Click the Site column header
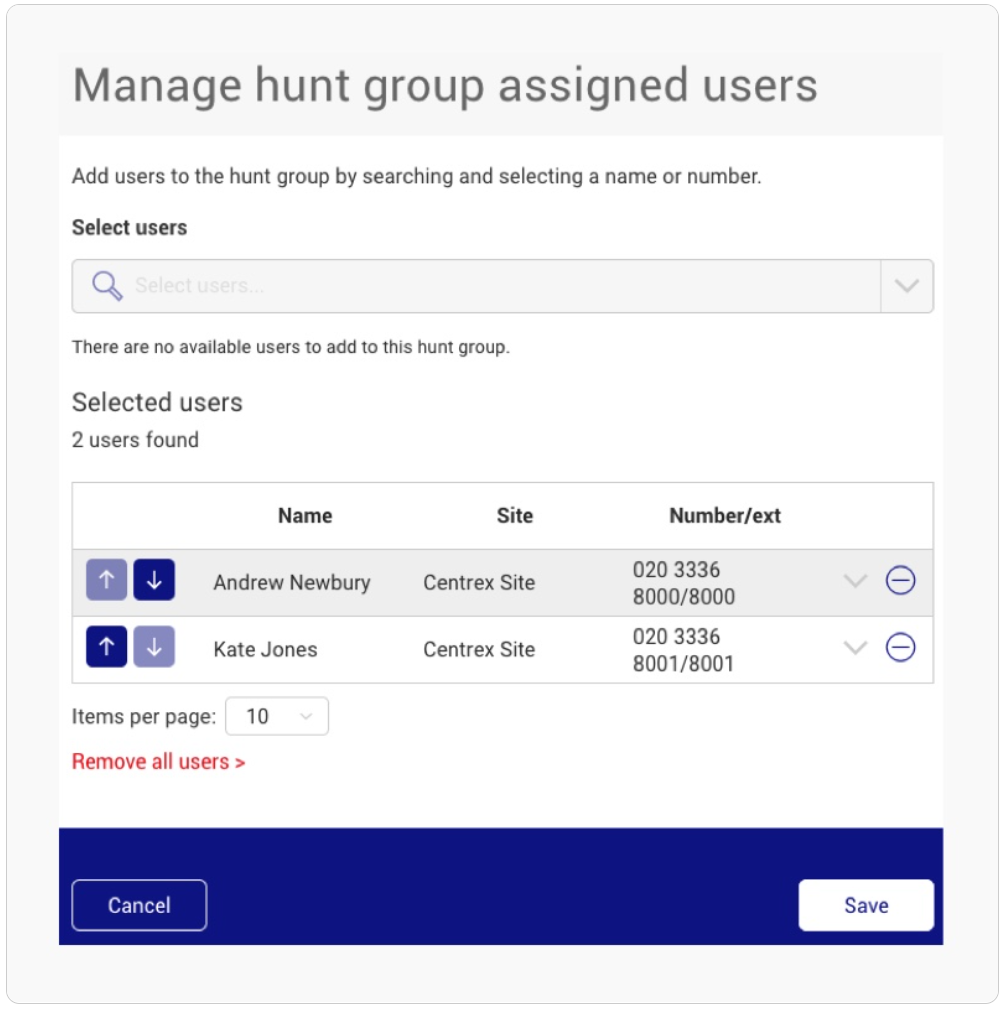This screenshot has width=1005, height=1011. tap(514, 516)
